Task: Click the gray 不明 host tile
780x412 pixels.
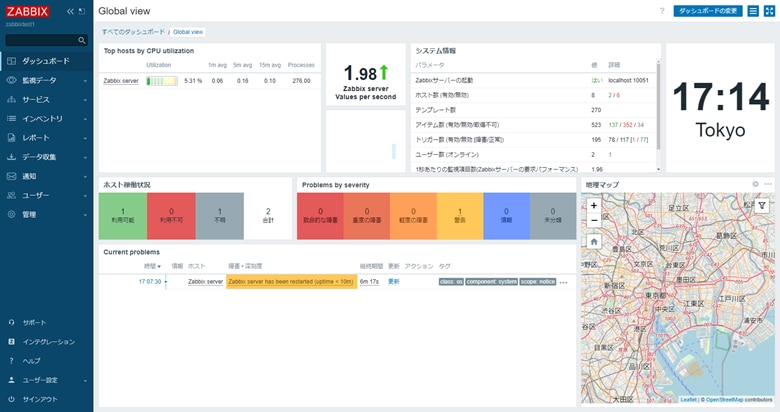Action: (x=219, y=216)
